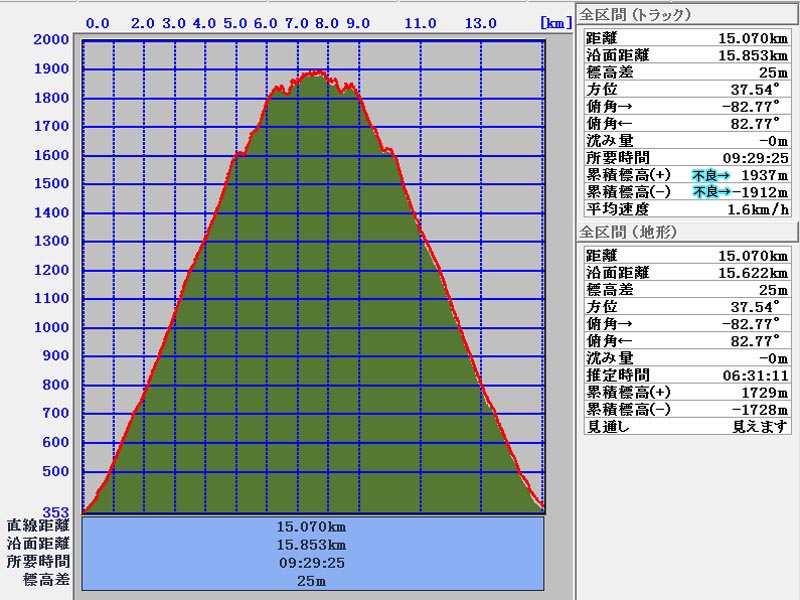
Task: Click the 累積標高(+) 1729m terrain row
Action: click(x=687, y=393)
